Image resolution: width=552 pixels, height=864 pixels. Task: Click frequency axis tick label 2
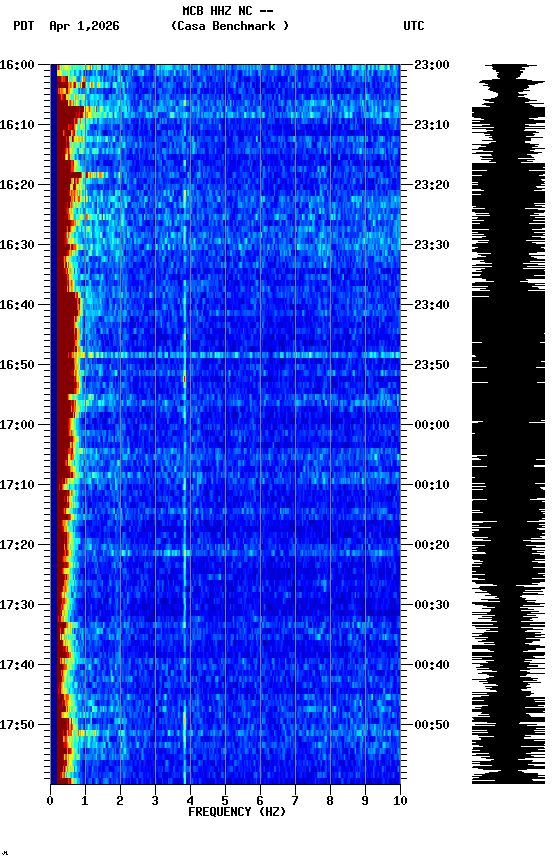click(120, 801)
